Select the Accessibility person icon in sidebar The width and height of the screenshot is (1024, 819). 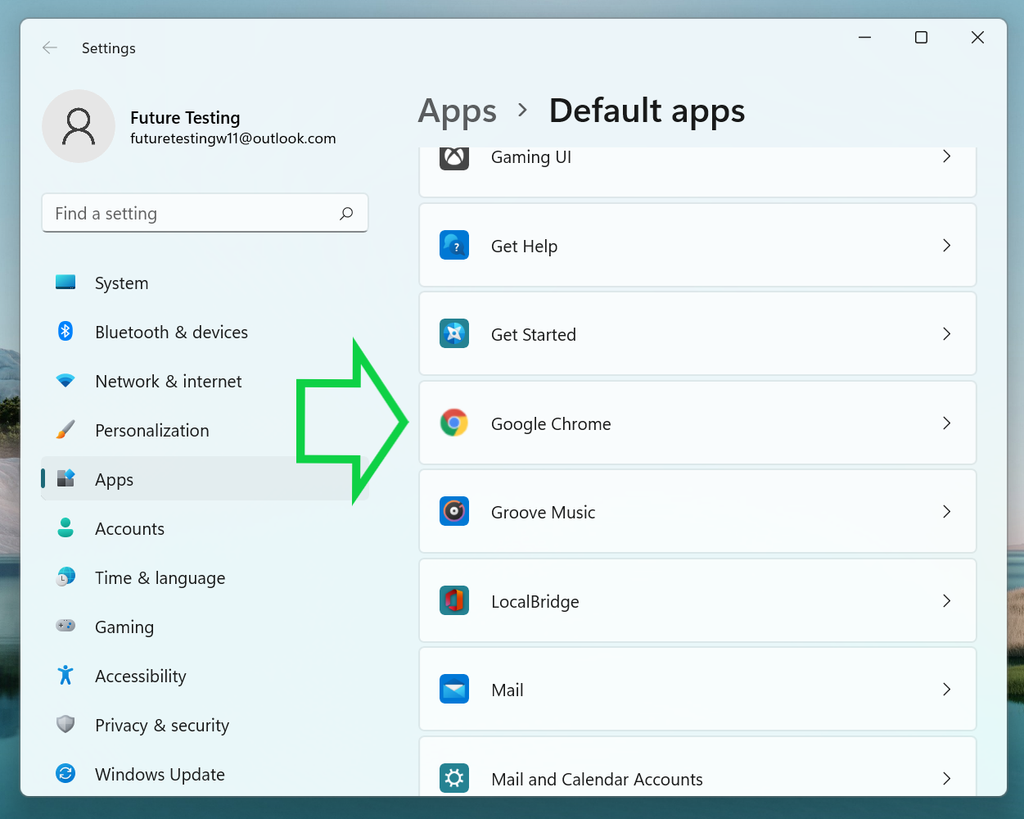click(x=65, y=676)
